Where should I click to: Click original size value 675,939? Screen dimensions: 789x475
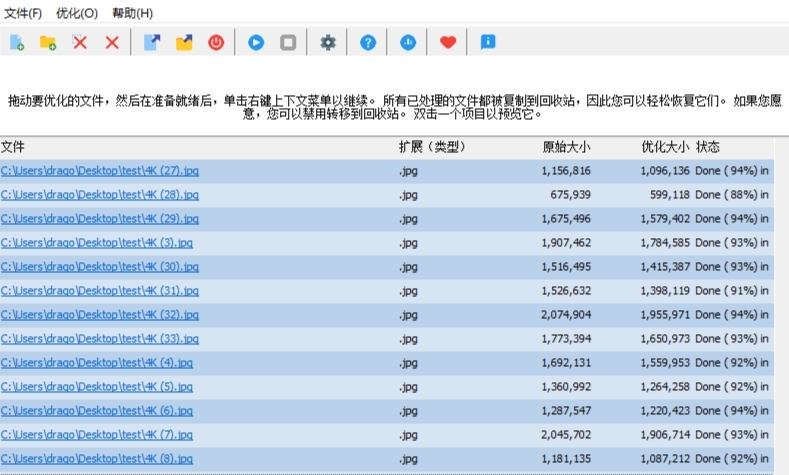(570, 195)
